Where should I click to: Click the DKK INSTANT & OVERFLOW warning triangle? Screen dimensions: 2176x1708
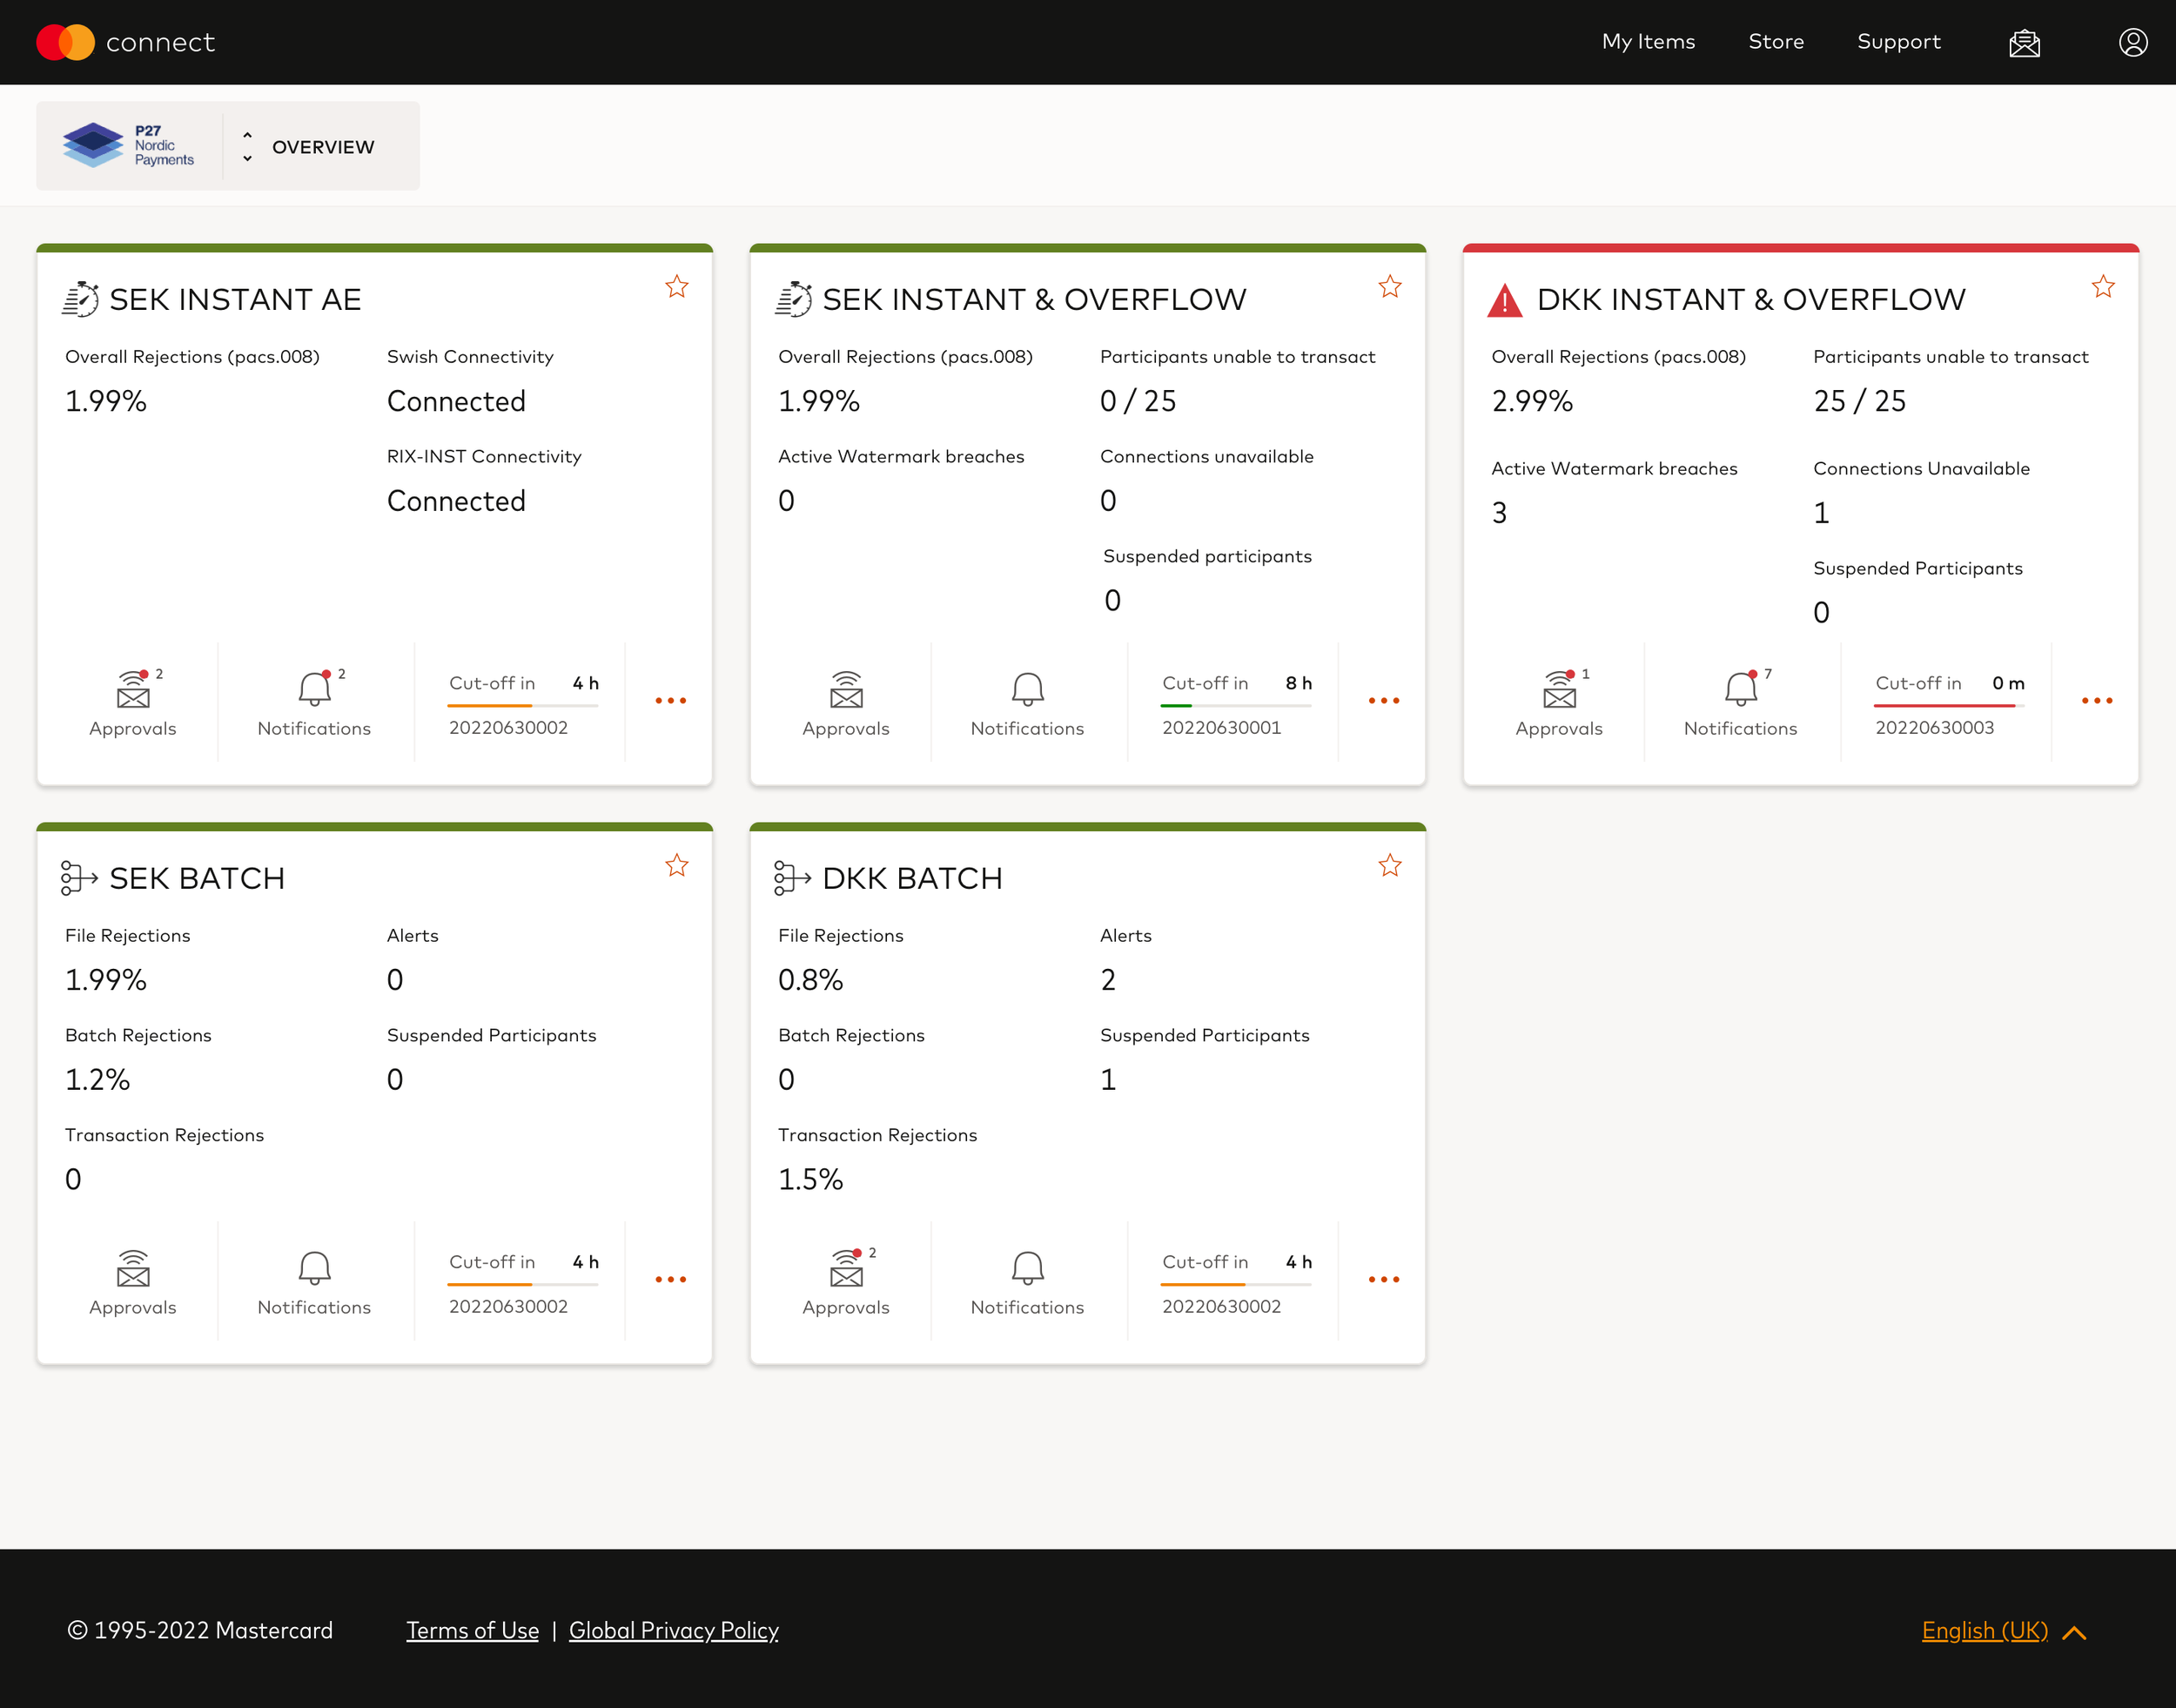tap(1505, 300)
